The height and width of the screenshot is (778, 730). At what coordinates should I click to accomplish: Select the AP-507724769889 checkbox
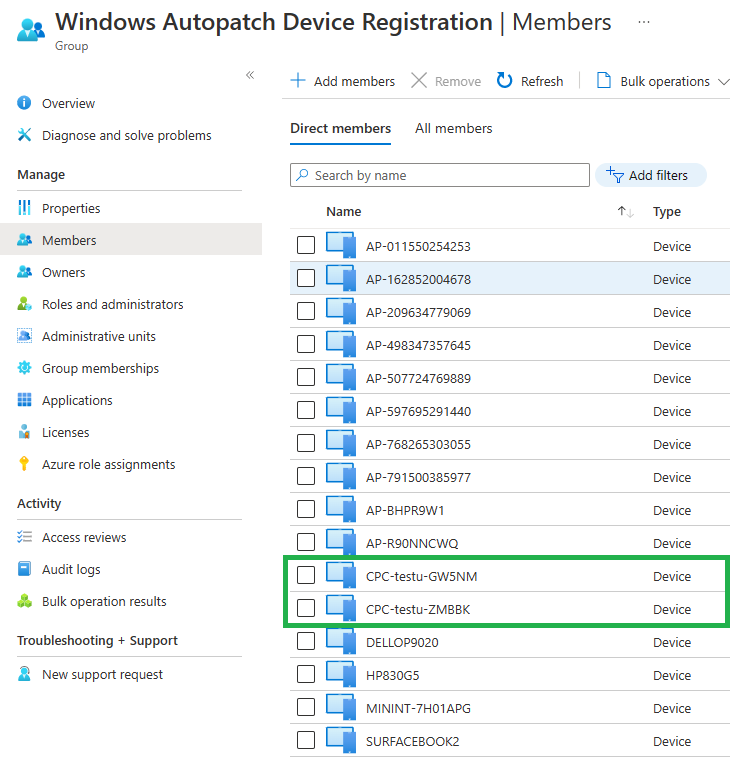(306, 377)
